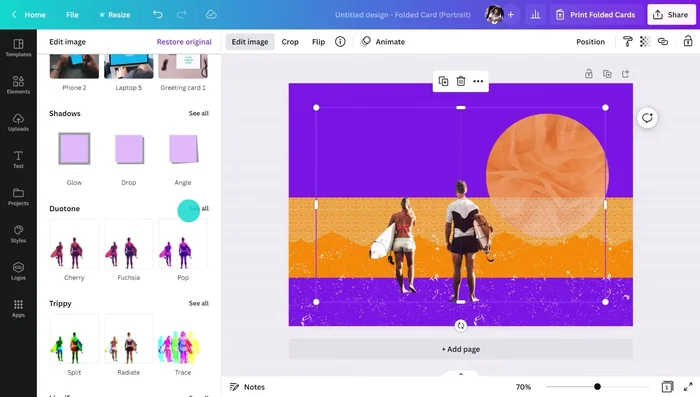The image size is (700, 397).
Task: Lock the page using the page lock icon
Action: tap(589, 74)
